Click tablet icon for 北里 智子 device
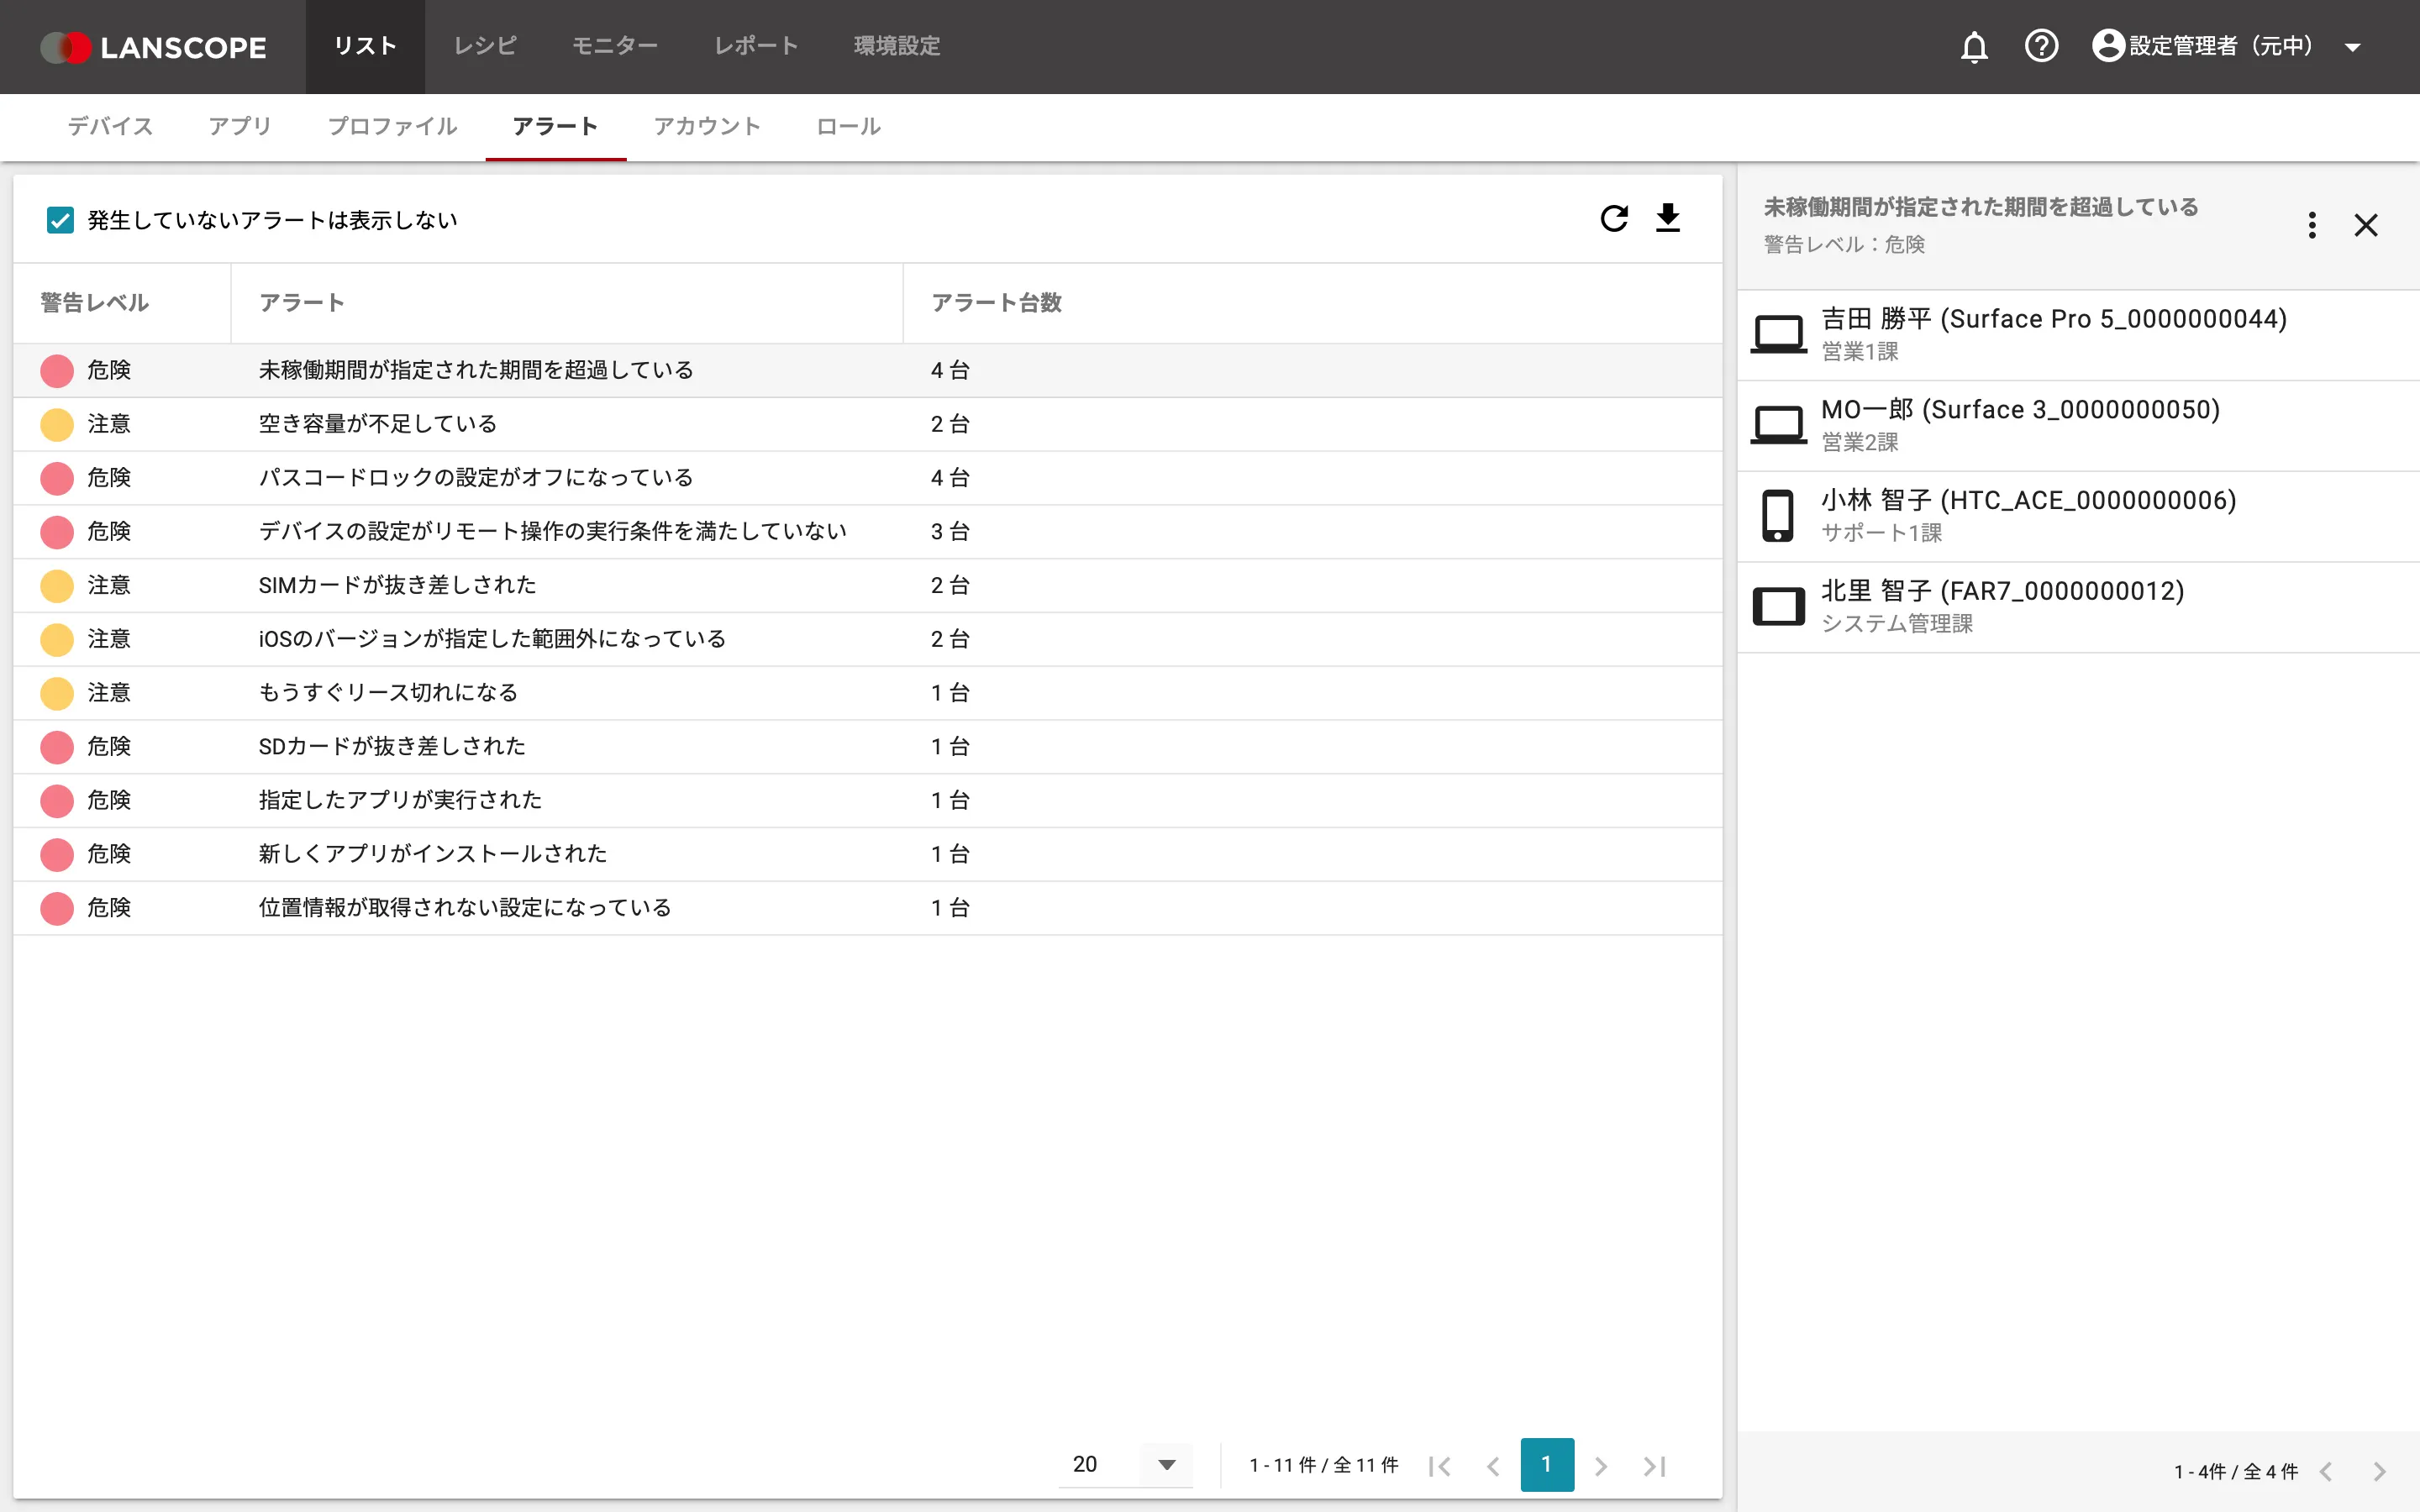The image size is (2420, 1512). 1779,606
